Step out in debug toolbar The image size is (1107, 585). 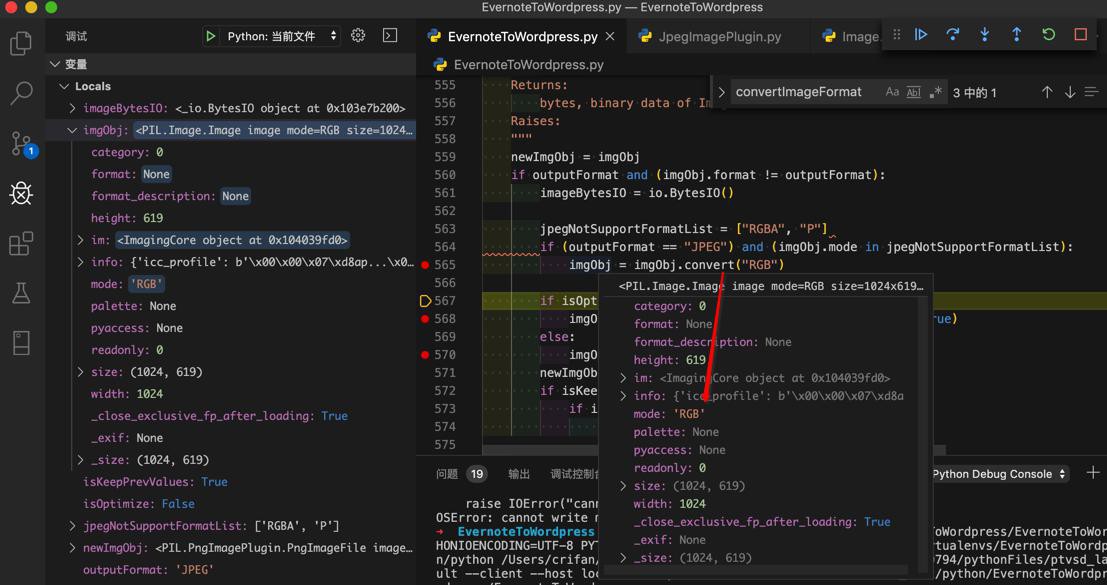[1017, 34]
